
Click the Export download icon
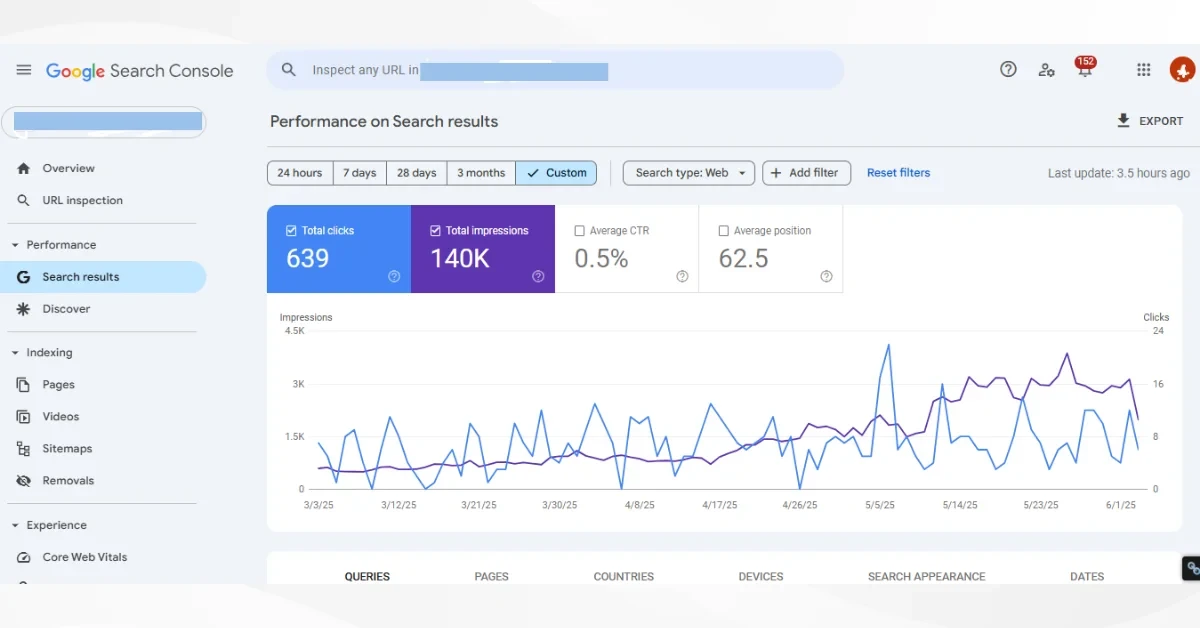[1124, 121]
